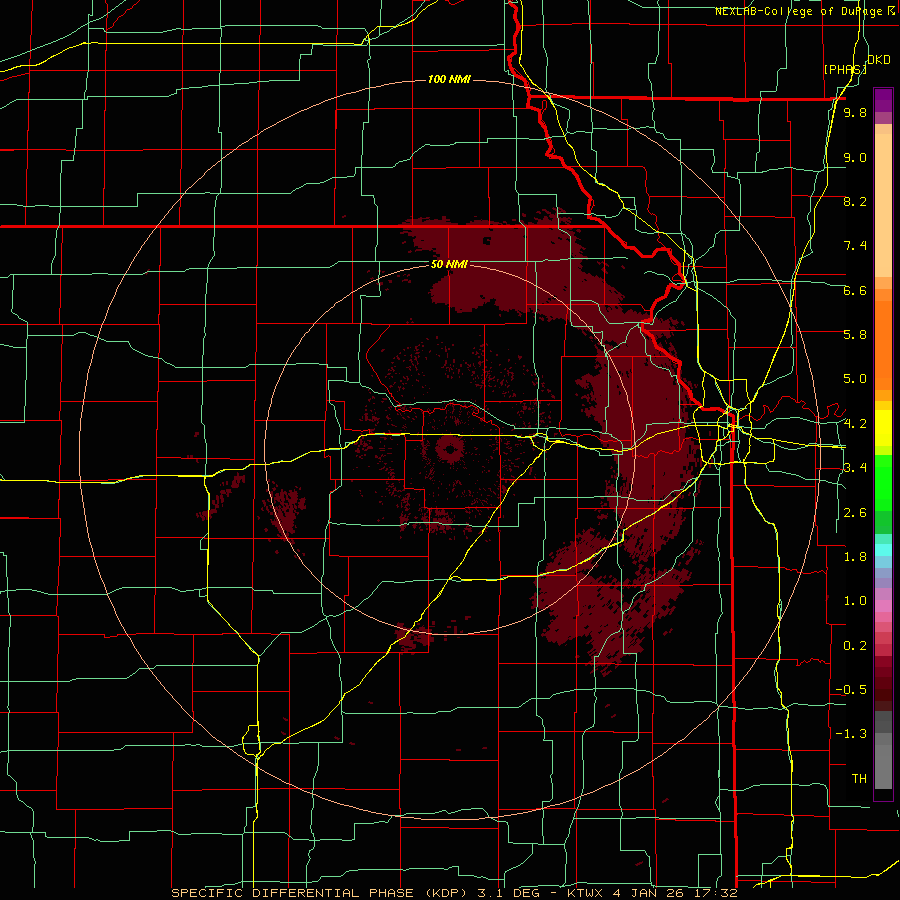Click the "100 NMI" range ring label
The width and height of the screenshot is (900, 900).
click(x=449, y=79)
